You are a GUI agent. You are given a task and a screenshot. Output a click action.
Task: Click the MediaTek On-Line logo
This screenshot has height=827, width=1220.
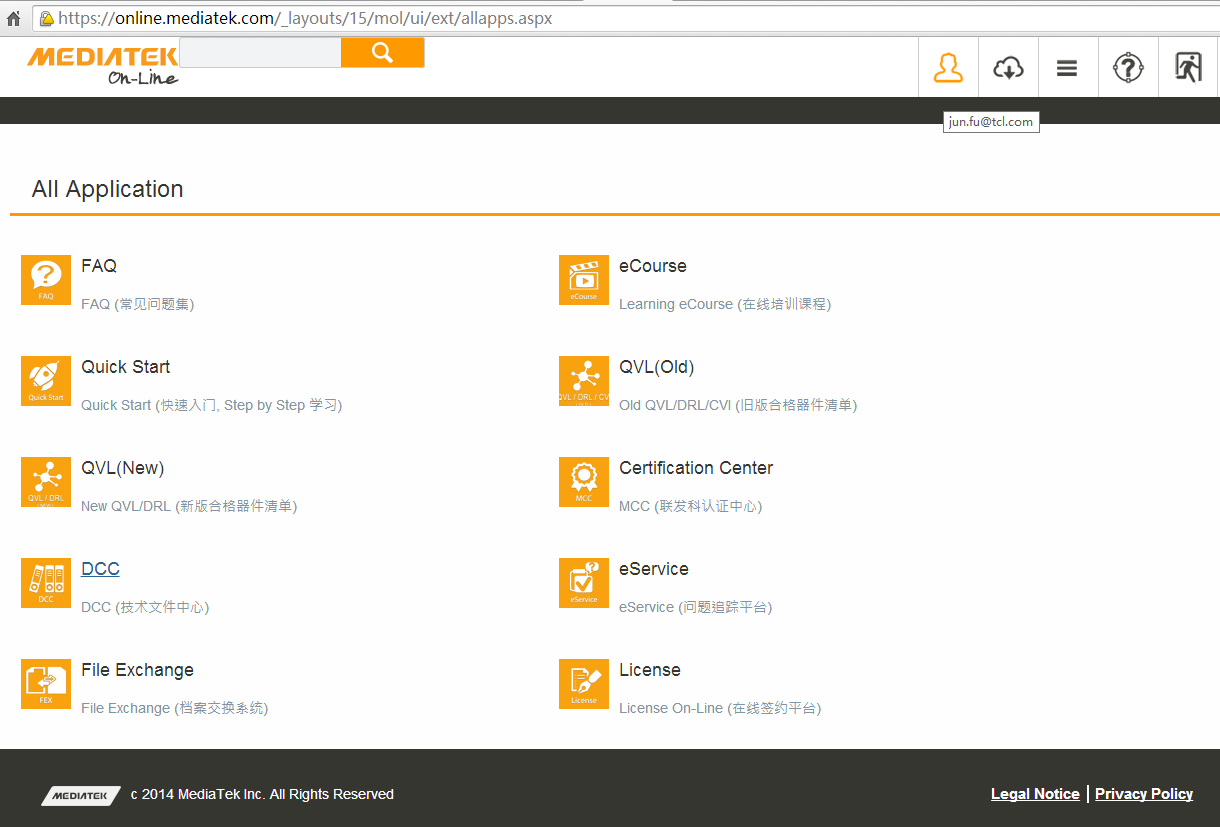click(103, 65)
